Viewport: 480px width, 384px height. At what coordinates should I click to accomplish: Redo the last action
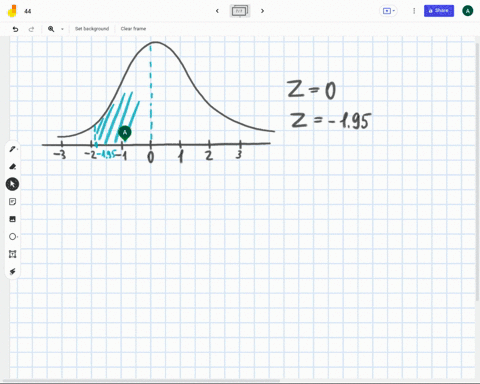(31, 29)
